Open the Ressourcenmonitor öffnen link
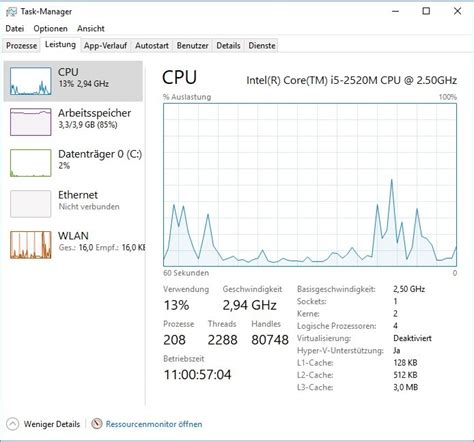The height and width of the screenshot is (442, 474). click(x=154, y=424)
